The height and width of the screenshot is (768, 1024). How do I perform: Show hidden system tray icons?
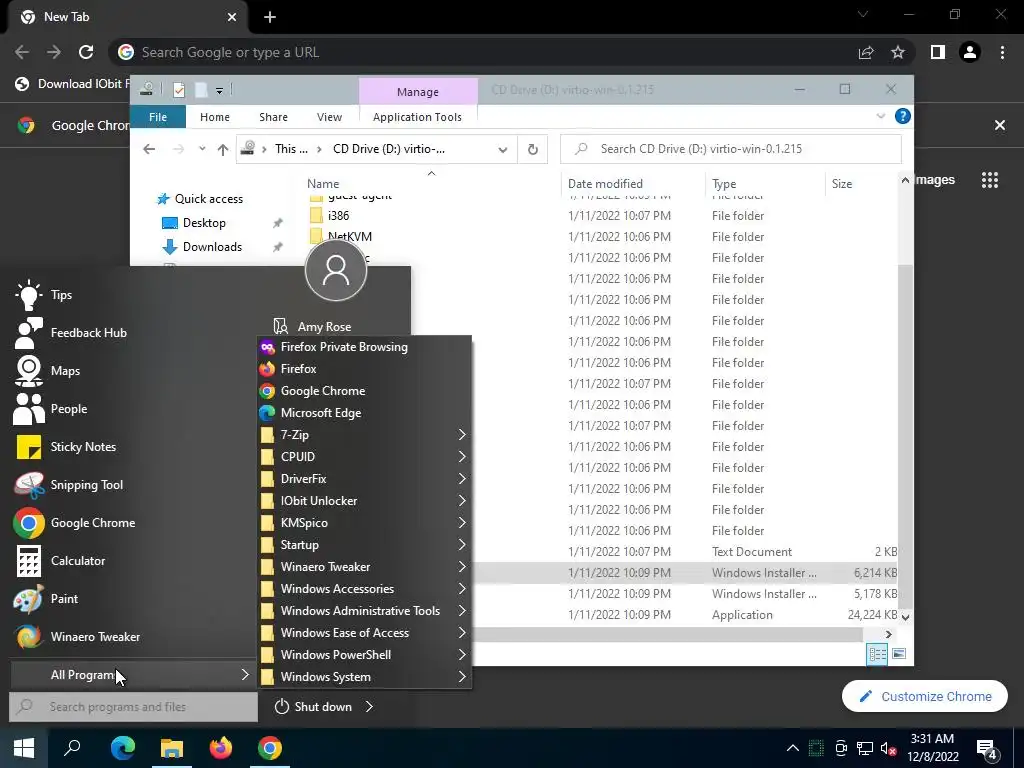pos(792,748)
